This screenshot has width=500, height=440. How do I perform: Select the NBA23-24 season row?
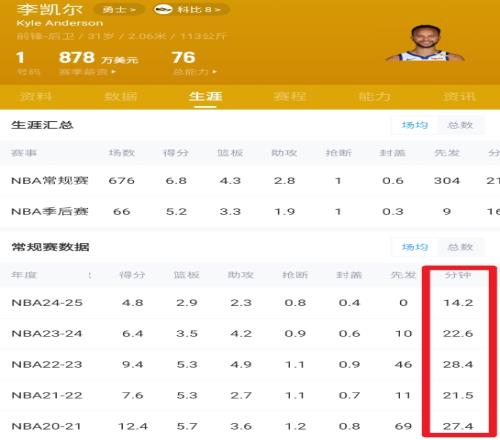point(250,333)
